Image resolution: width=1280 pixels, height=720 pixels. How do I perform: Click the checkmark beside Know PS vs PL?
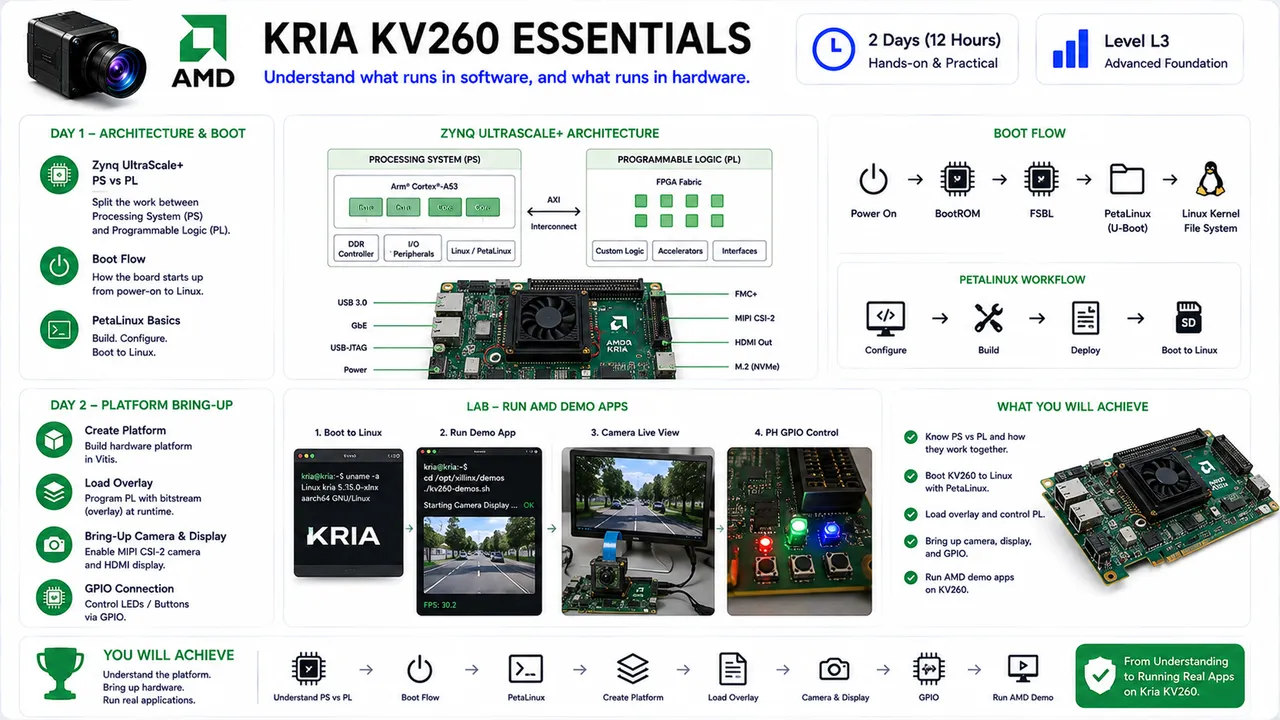click(x=911, y=437)
